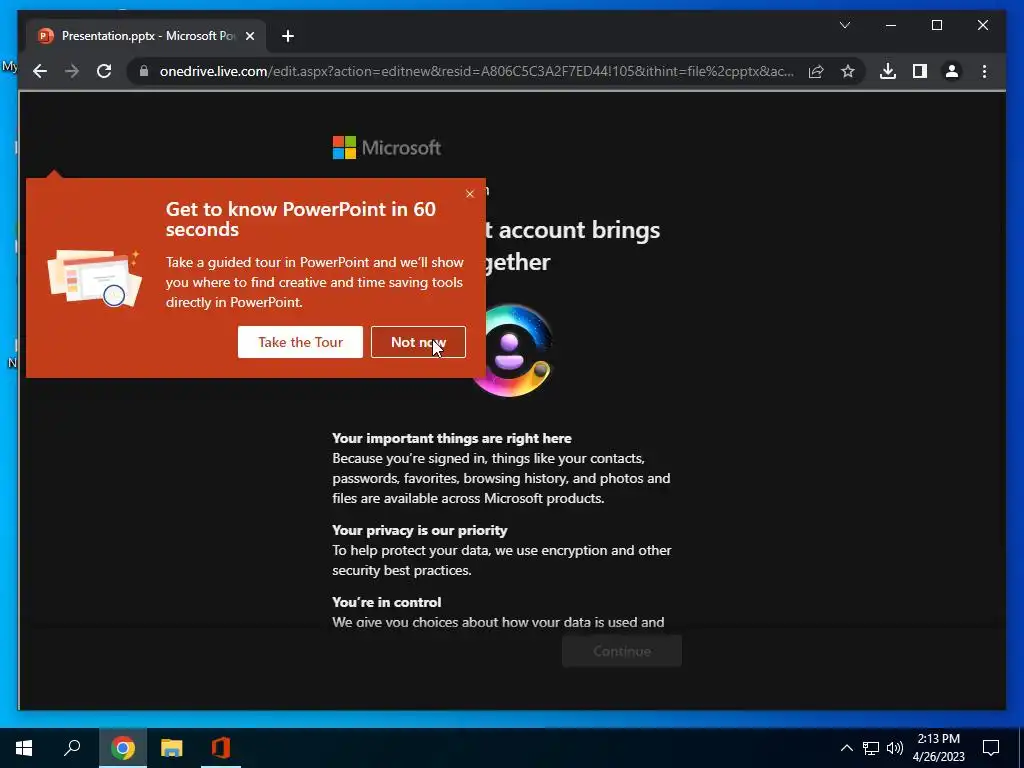The height and width of the screenshot is (768, 1024).
Task: Share this page icon in address bar
Action: click(x=816, y=71)
